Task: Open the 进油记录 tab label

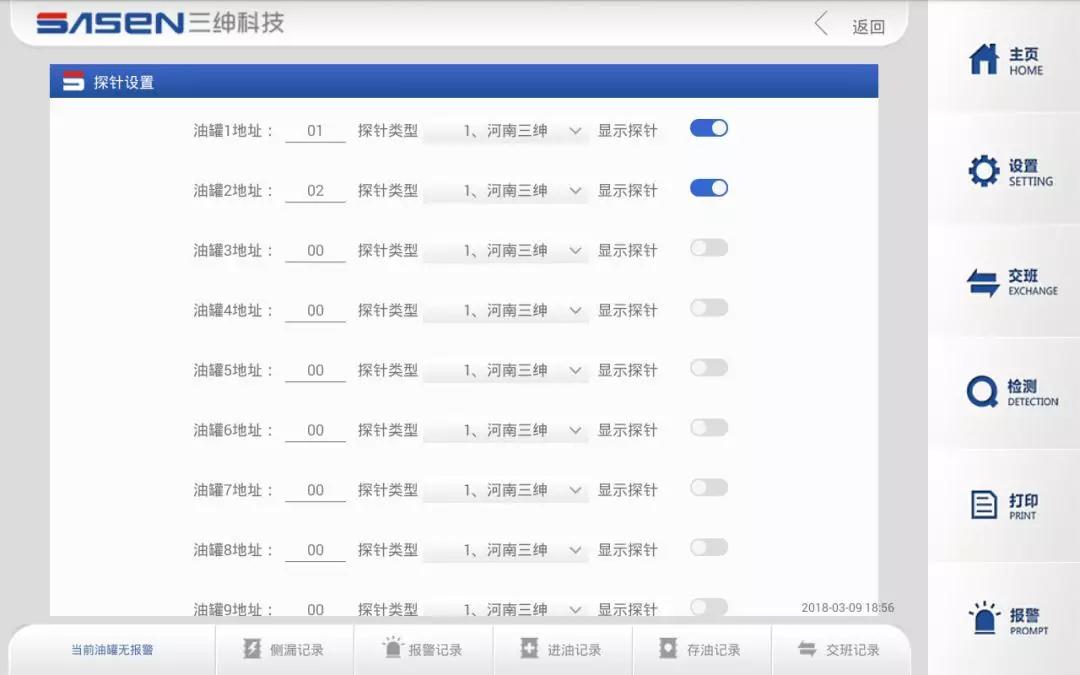Action: (574, 650)
